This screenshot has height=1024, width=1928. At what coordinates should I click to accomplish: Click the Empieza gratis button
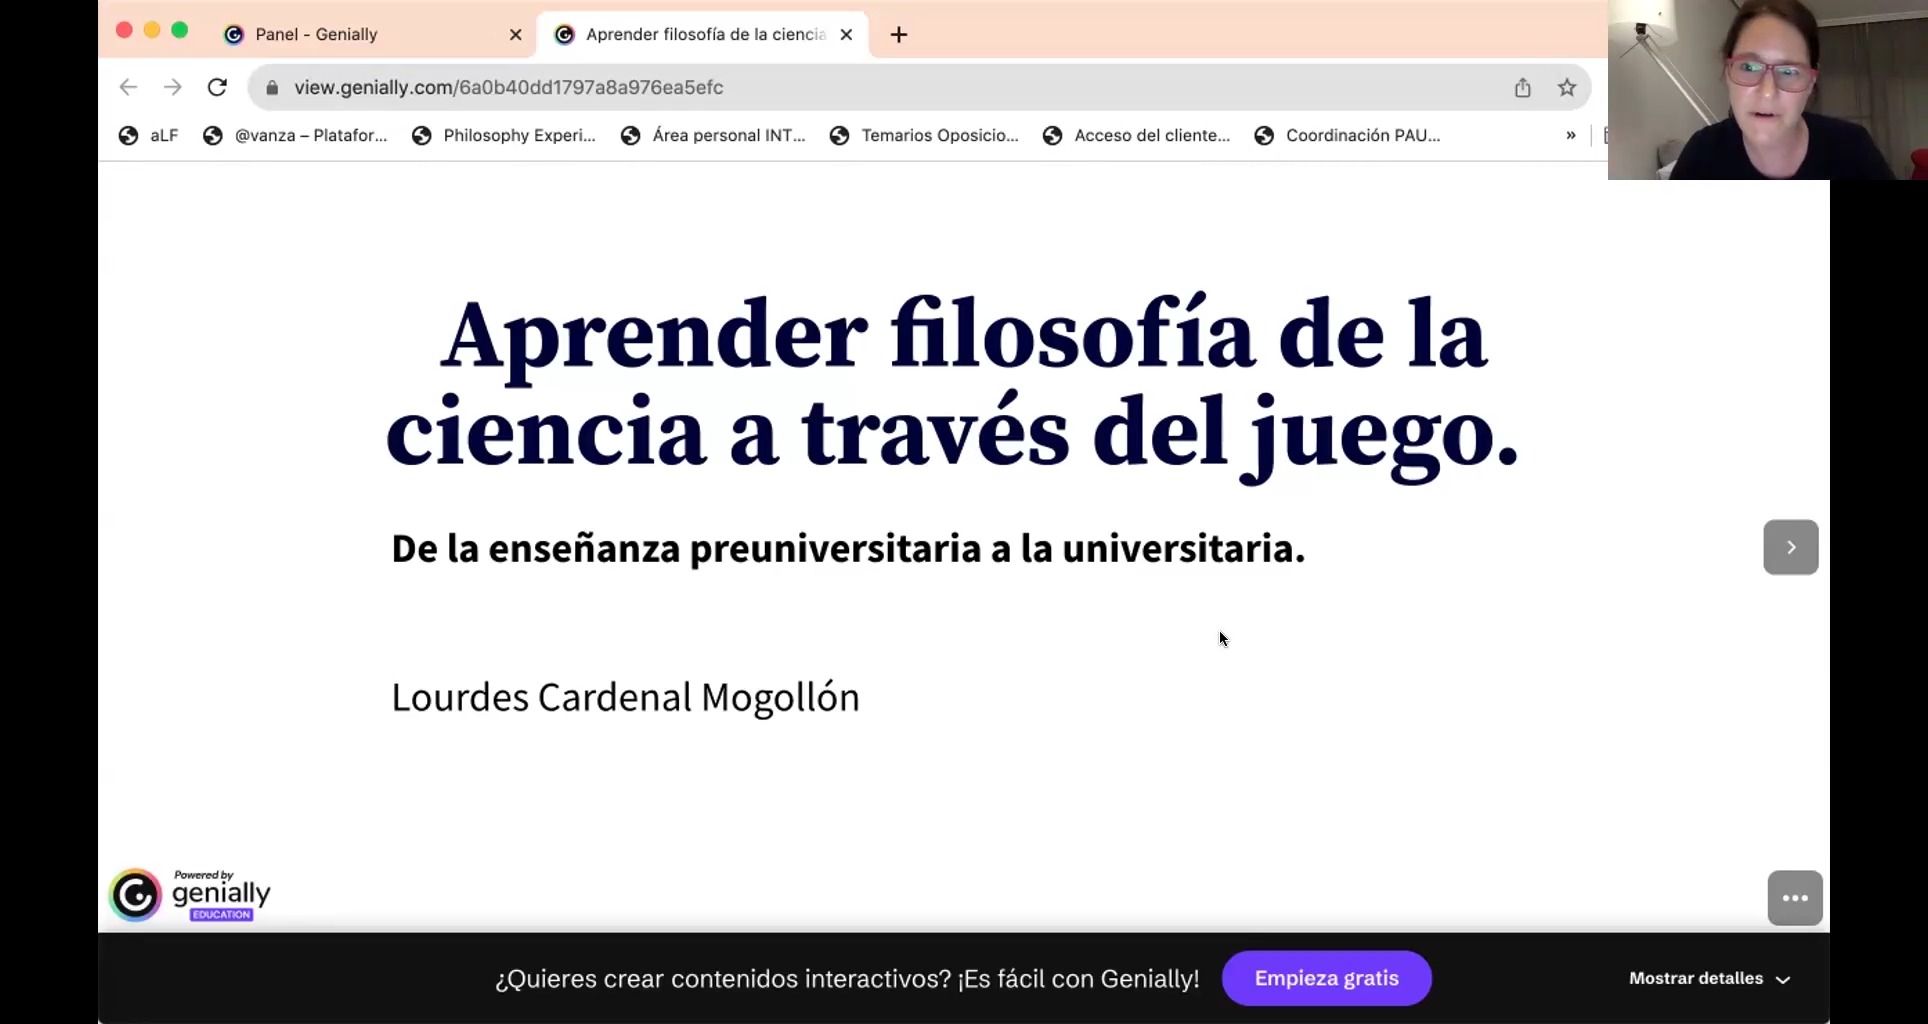[1326, 978]
